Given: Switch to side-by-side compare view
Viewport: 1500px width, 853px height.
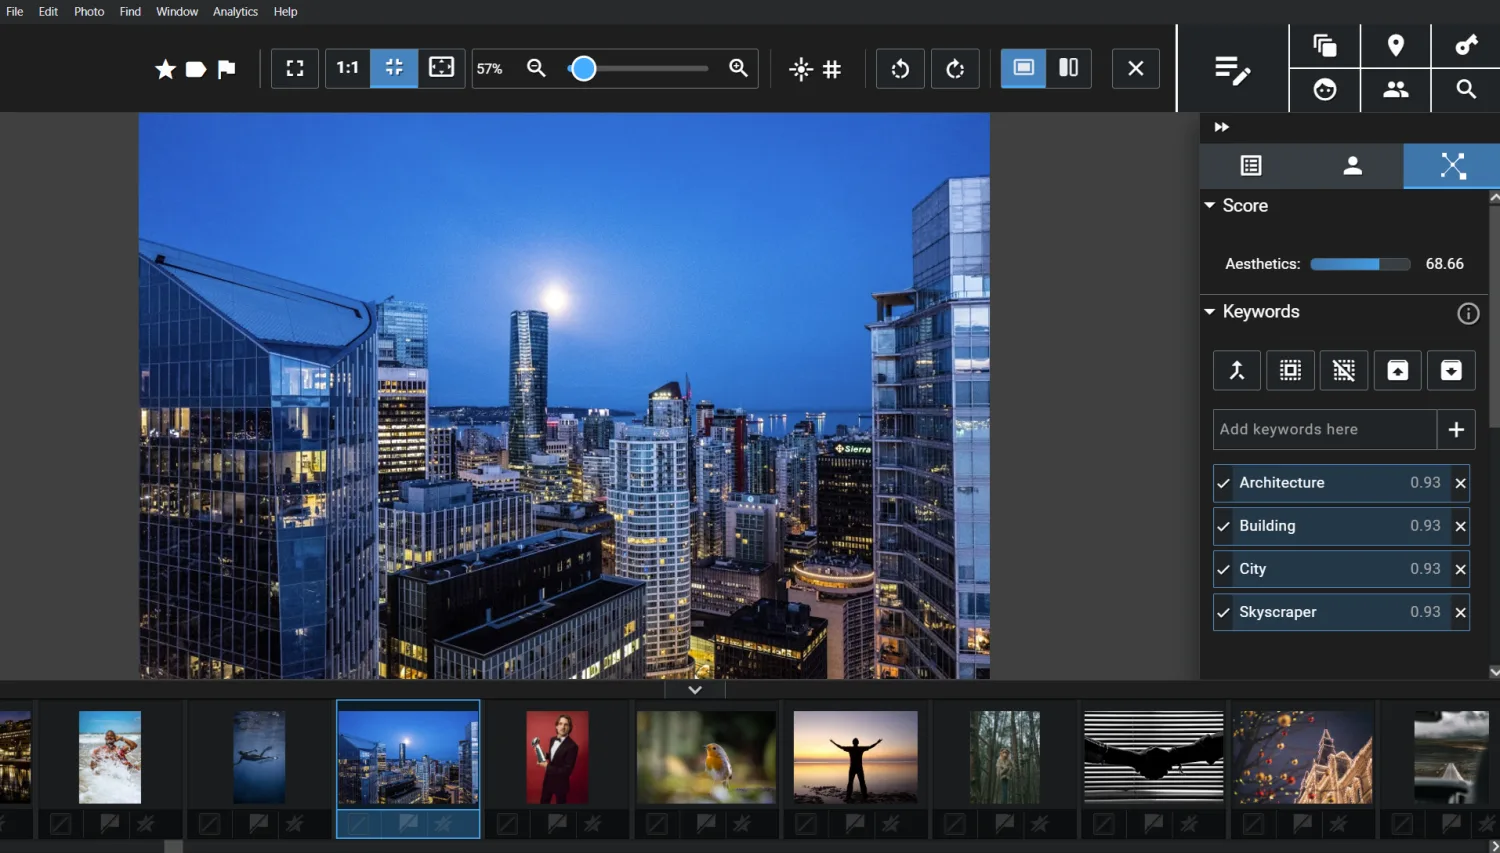Looking at the screenshot, I should tap(1069, 68).
